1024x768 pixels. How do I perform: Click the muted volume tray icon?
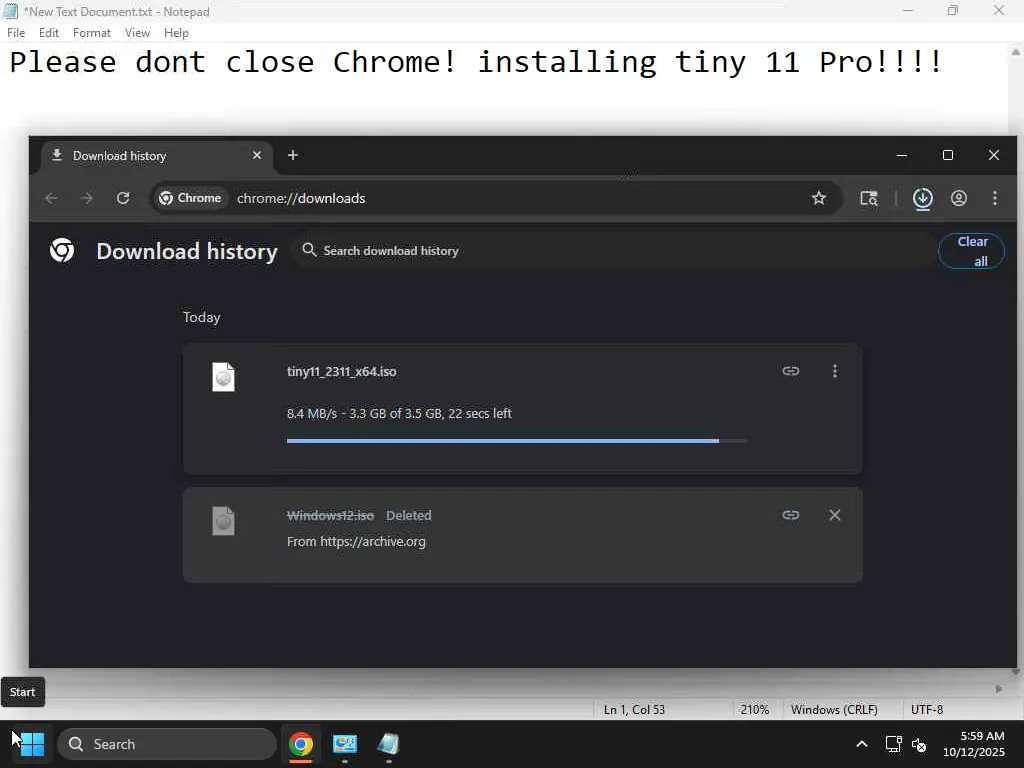point(919,744)
